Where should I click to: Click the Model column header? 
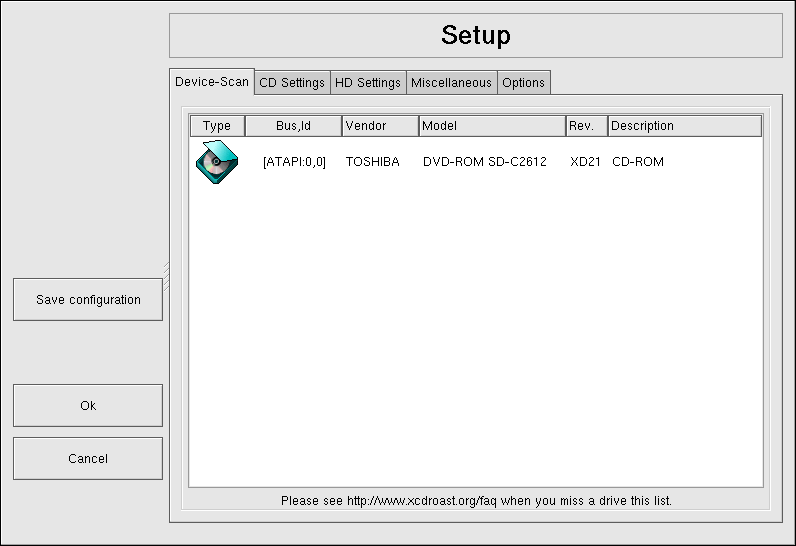[492, 126]
